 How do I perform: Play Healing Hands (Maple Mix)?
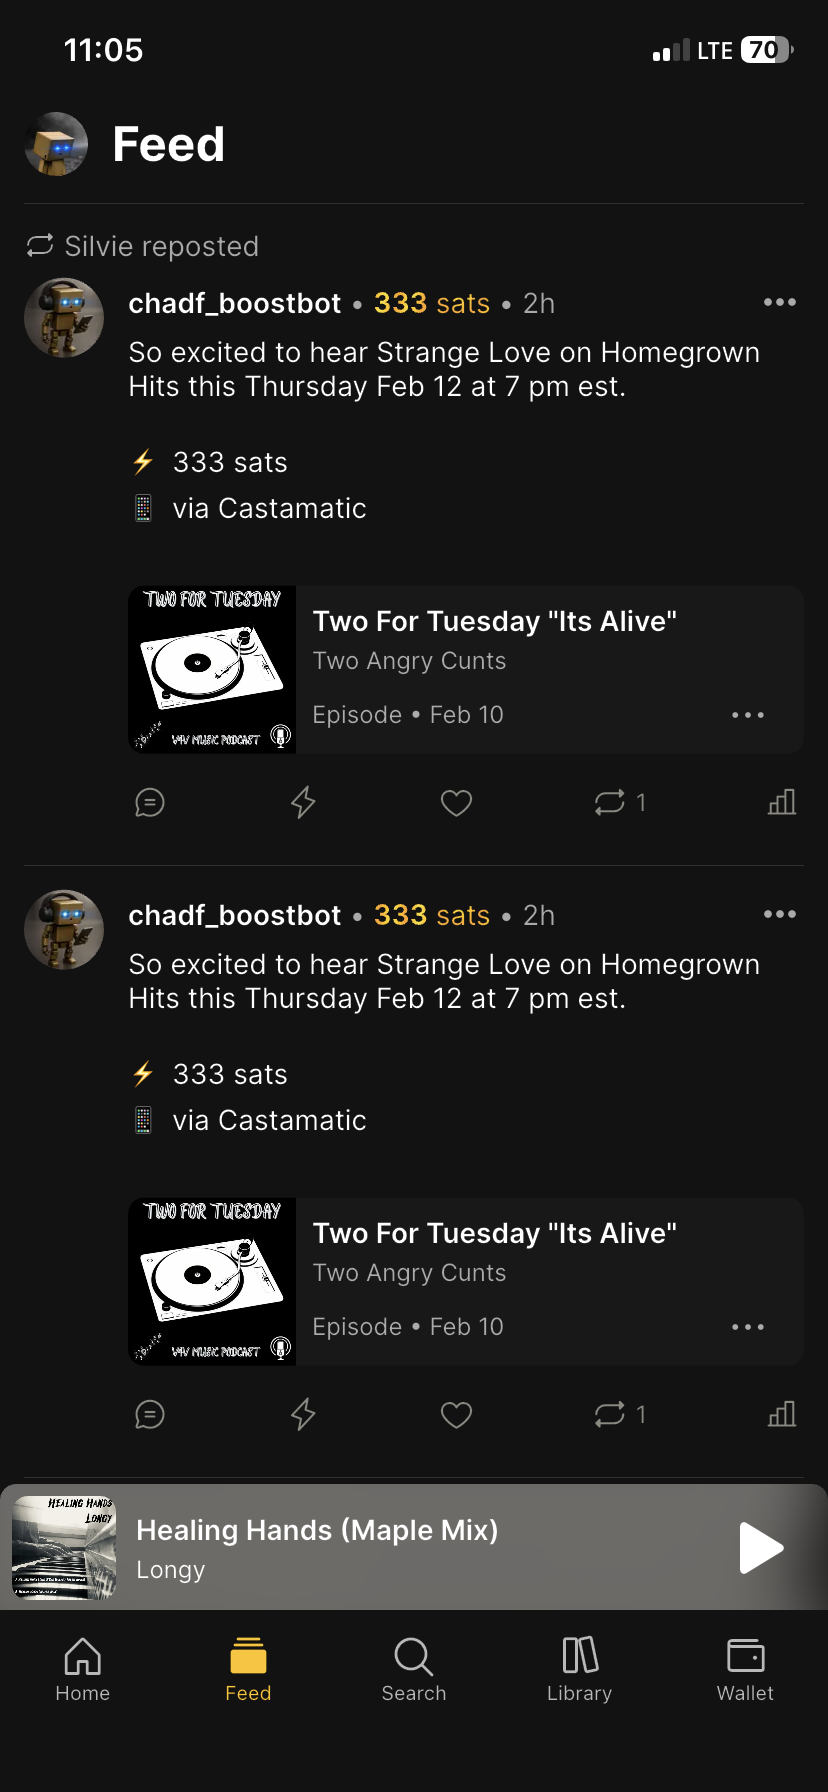click(x=761, y=1548)
